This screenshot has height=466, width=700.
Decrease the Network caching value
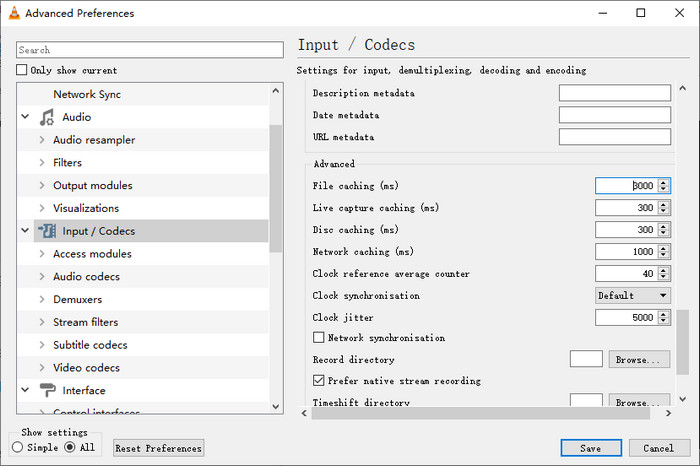(663, 255)
